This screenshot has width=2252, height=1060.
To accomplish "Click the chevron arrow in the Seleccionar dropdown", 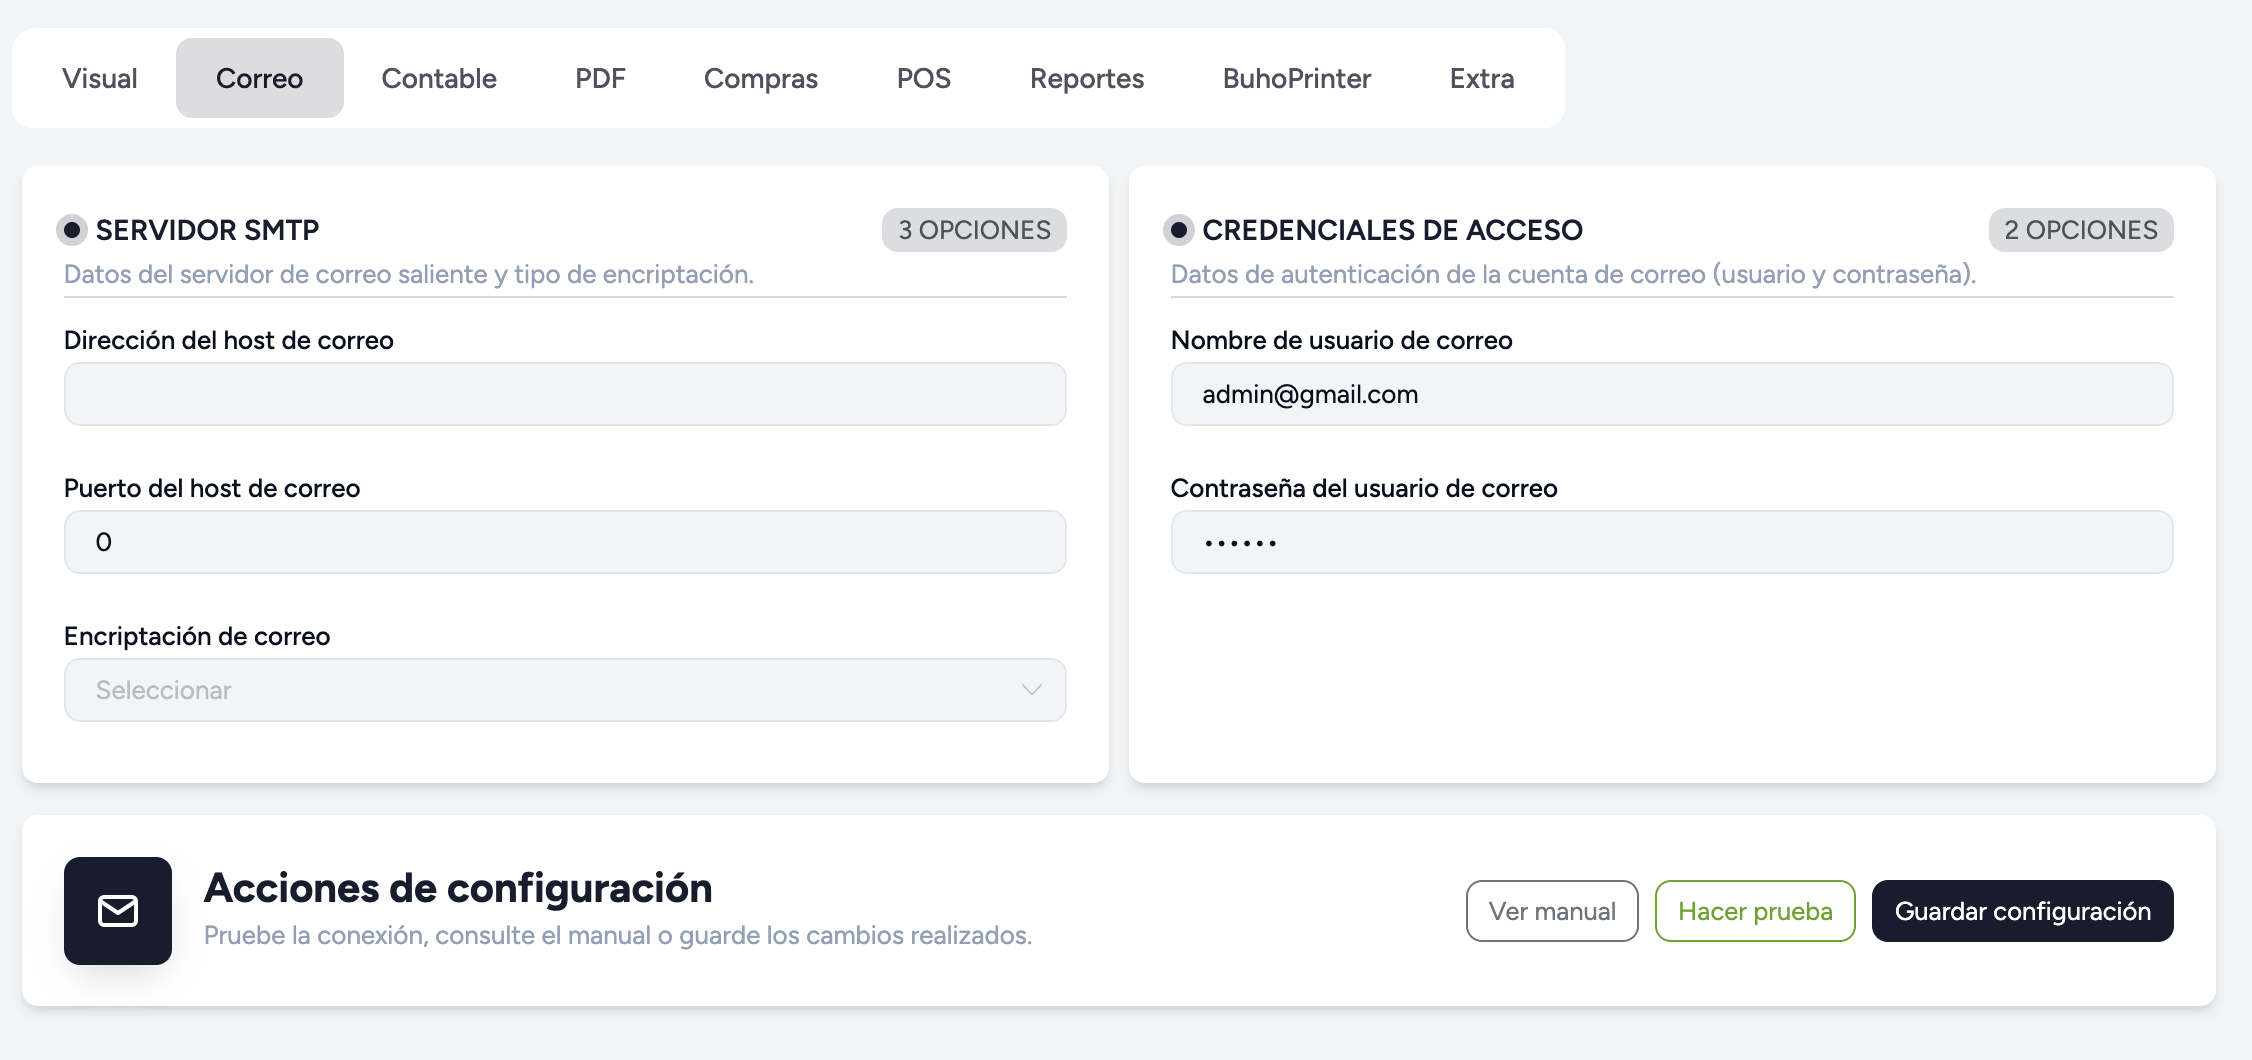I will [x=1032, y=690].
